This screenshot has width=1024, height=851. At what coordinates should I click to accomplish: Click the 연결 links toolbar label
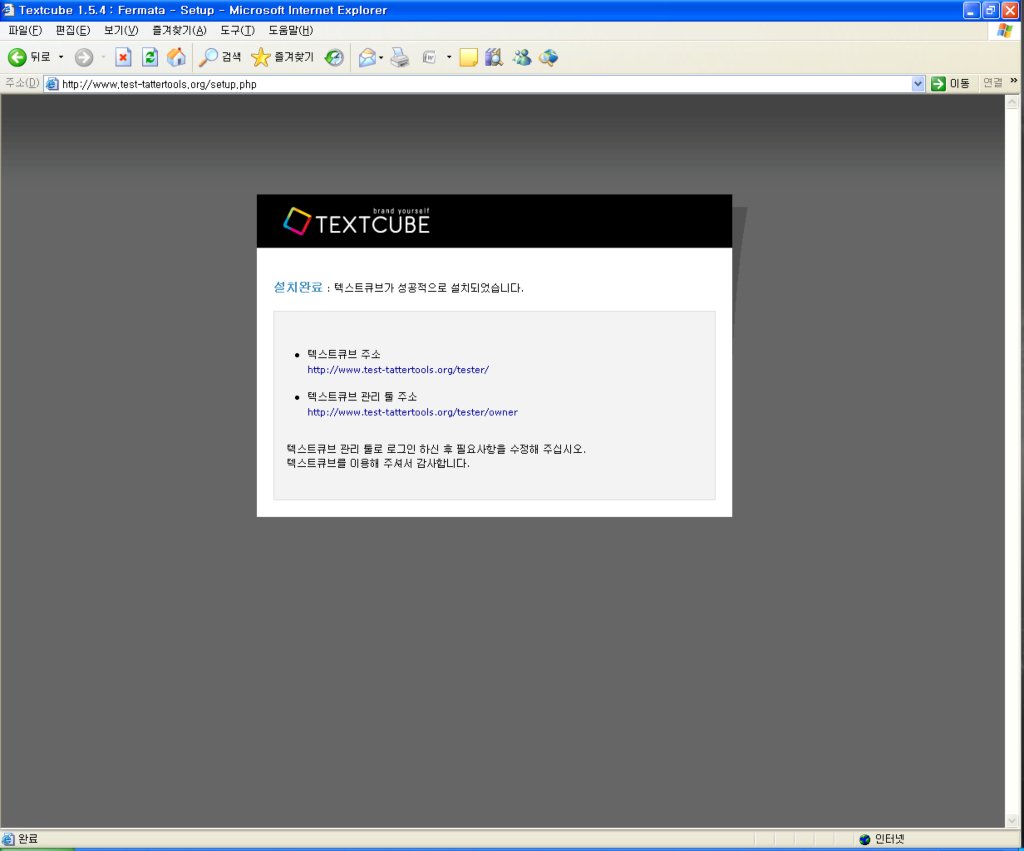pos(993,83)
